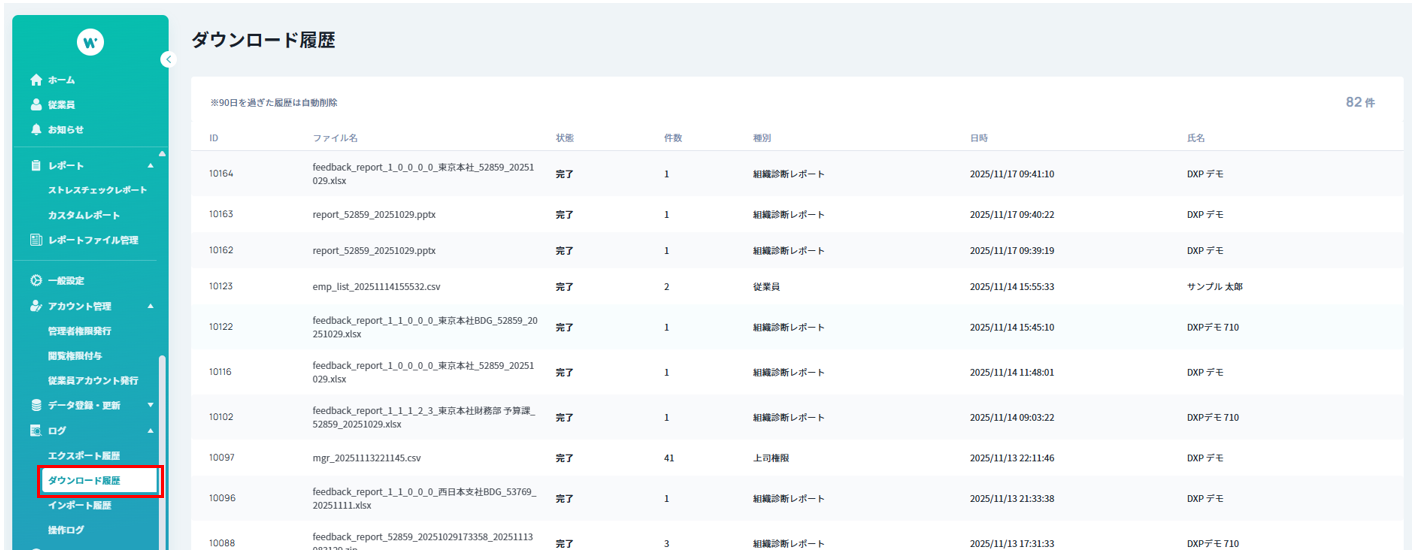Click file mgr_20251113221145.csv
Image resolution: width=1419 pixels, height=552 pixels.
tap(367, 458)
